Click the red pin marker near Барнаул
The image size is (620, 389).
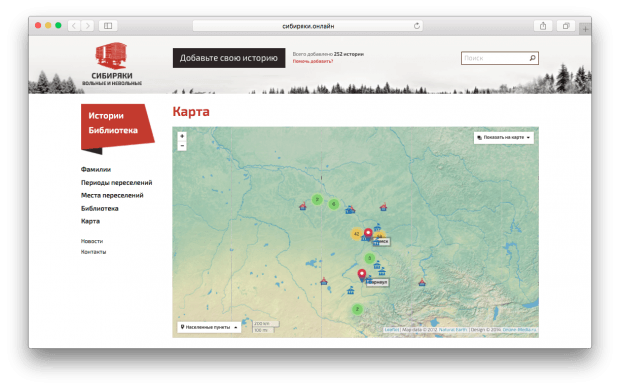362,275
